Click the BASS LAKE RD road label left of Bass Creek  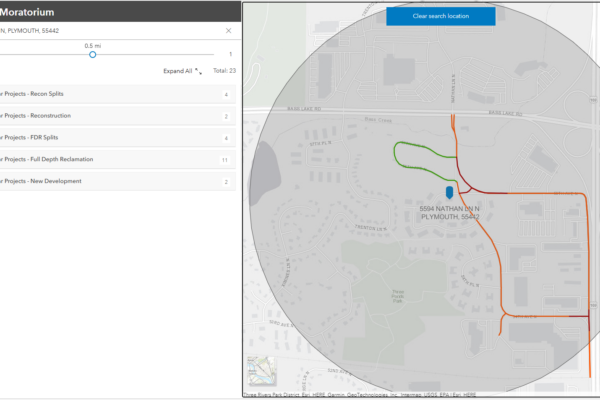[x=304, y=109]
